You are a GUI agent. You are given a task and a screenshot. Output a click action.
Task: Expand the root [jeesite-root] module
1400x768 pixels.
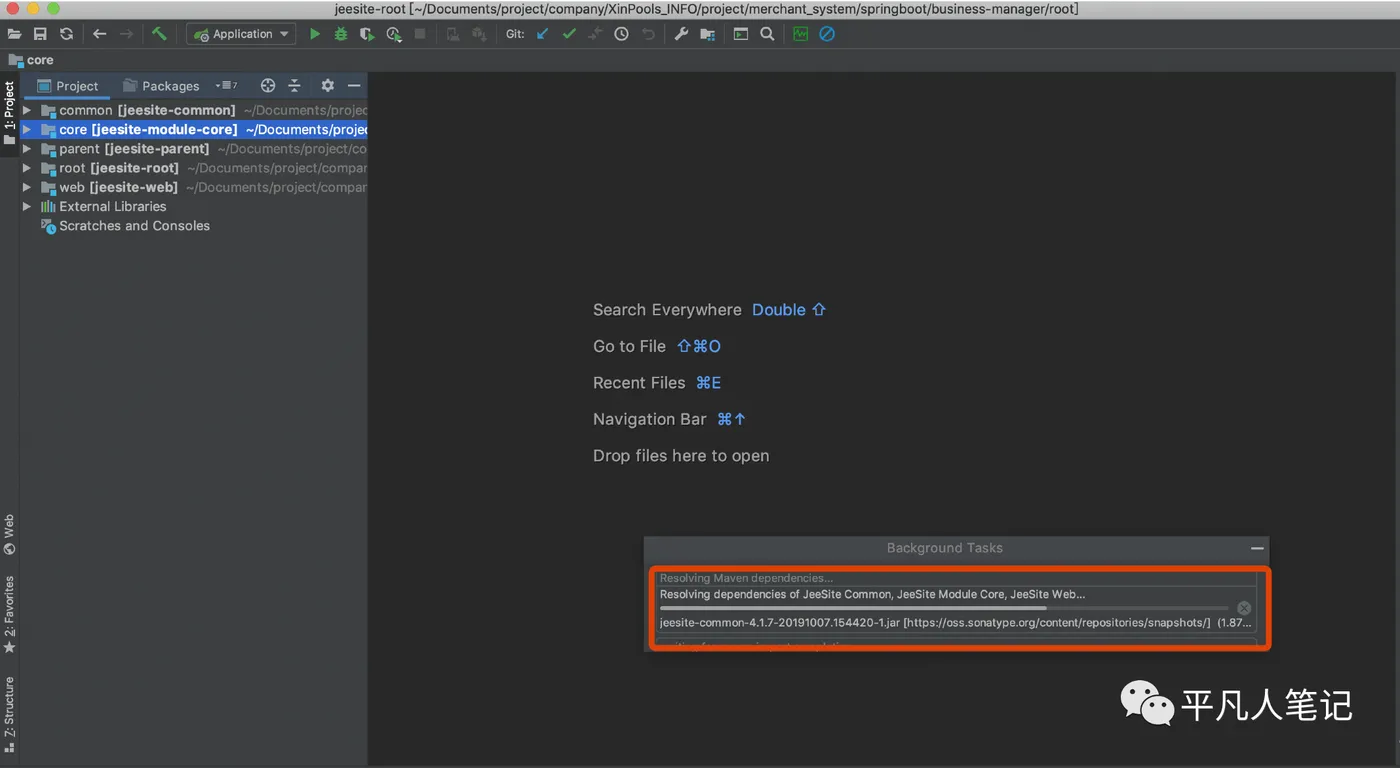coord(27,168)
